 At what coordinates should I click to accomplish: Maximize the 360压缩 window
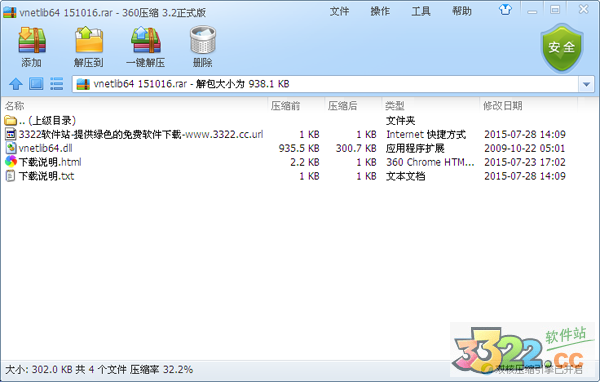pos(555,10)
